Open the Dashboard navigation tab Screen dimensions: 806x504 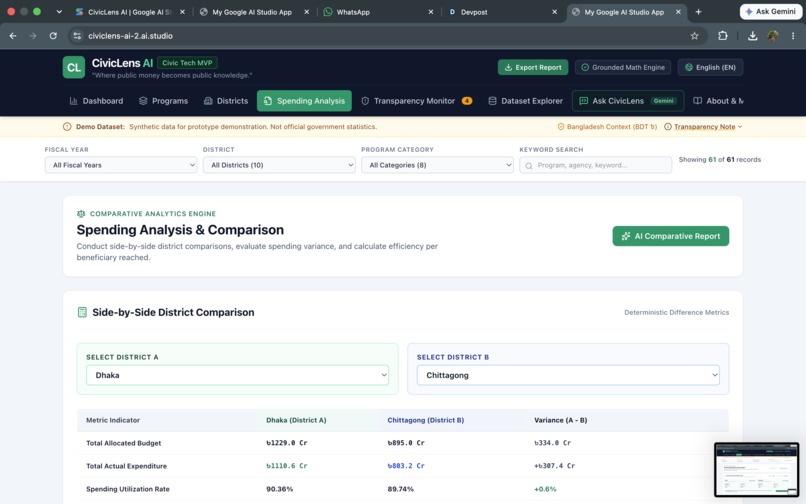click(96, 101)
